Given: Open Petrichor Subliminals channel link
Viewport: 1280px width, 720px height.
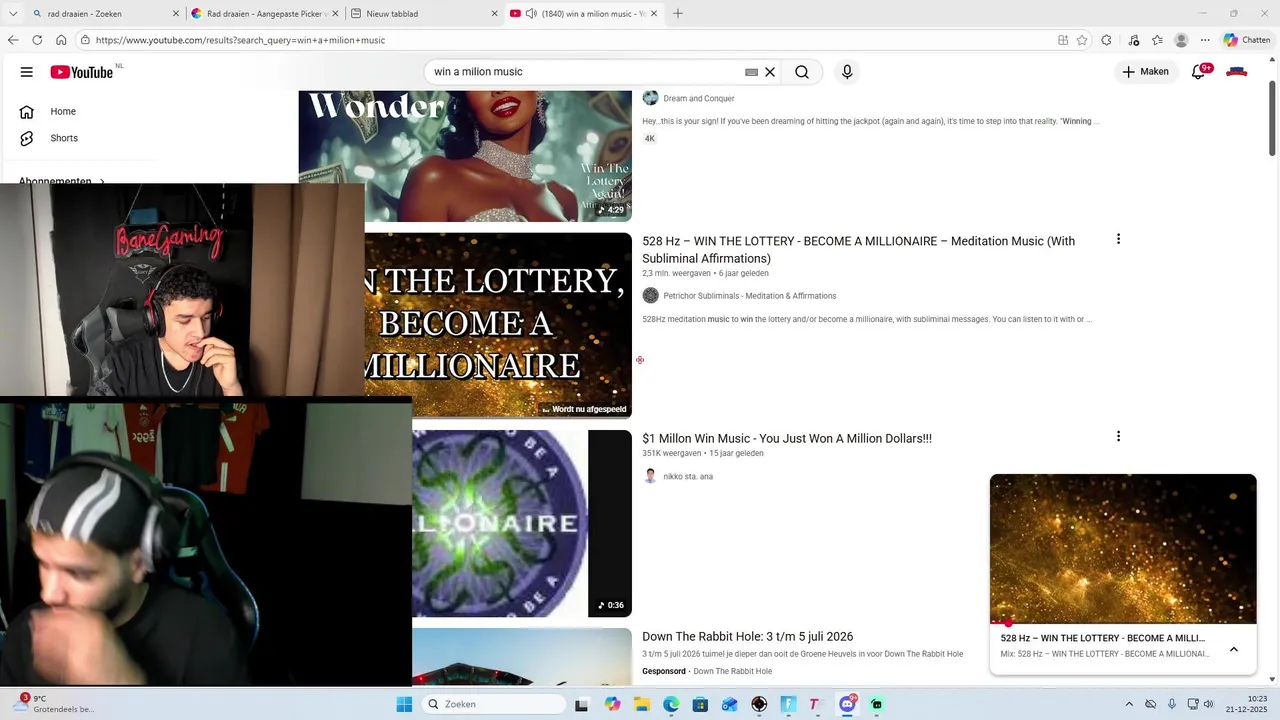Looking at the screenshot, I should pos(749,296).
